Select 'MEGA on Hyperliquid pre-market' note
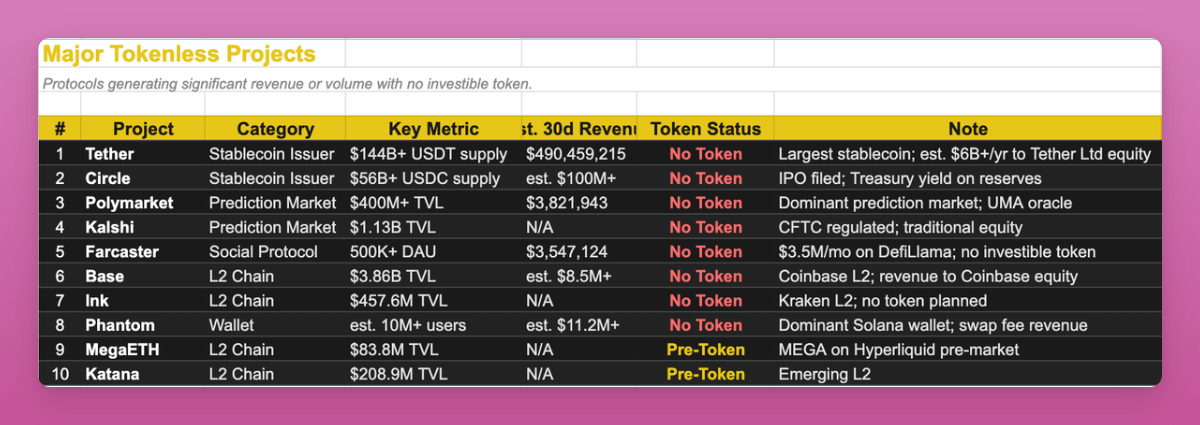Viewport: 1200px width, 425px height. pyautogui.click(x=968, y=350)
